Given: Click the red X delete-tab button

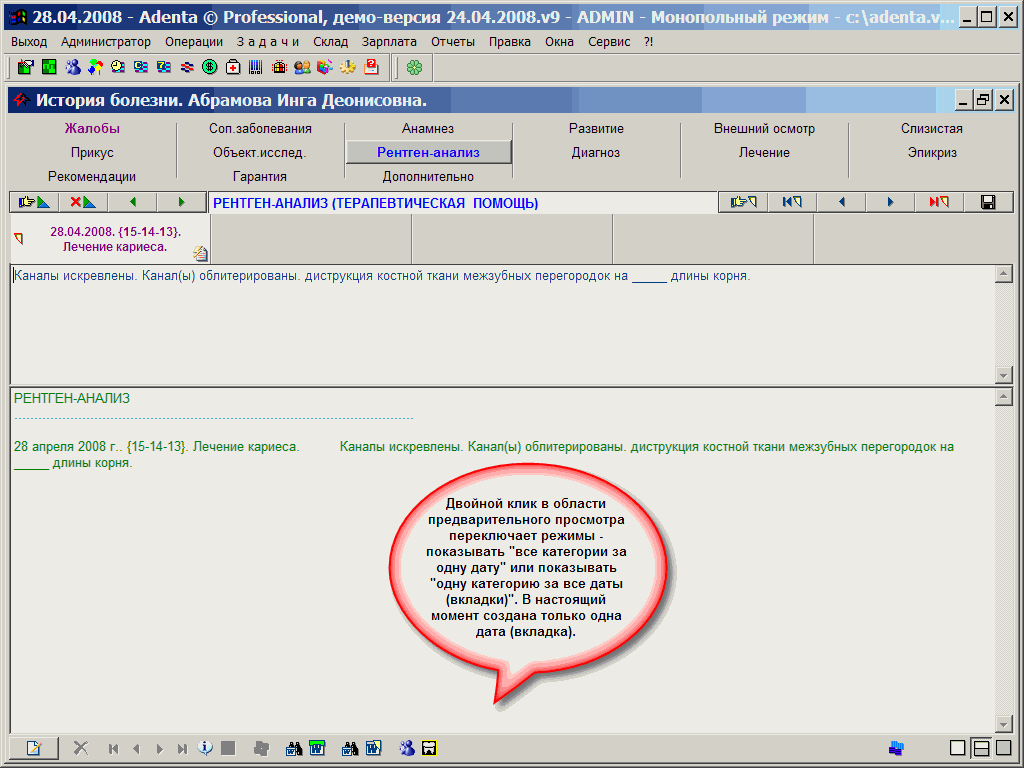Looking at the screenshot, I should (x=83, y=202).
